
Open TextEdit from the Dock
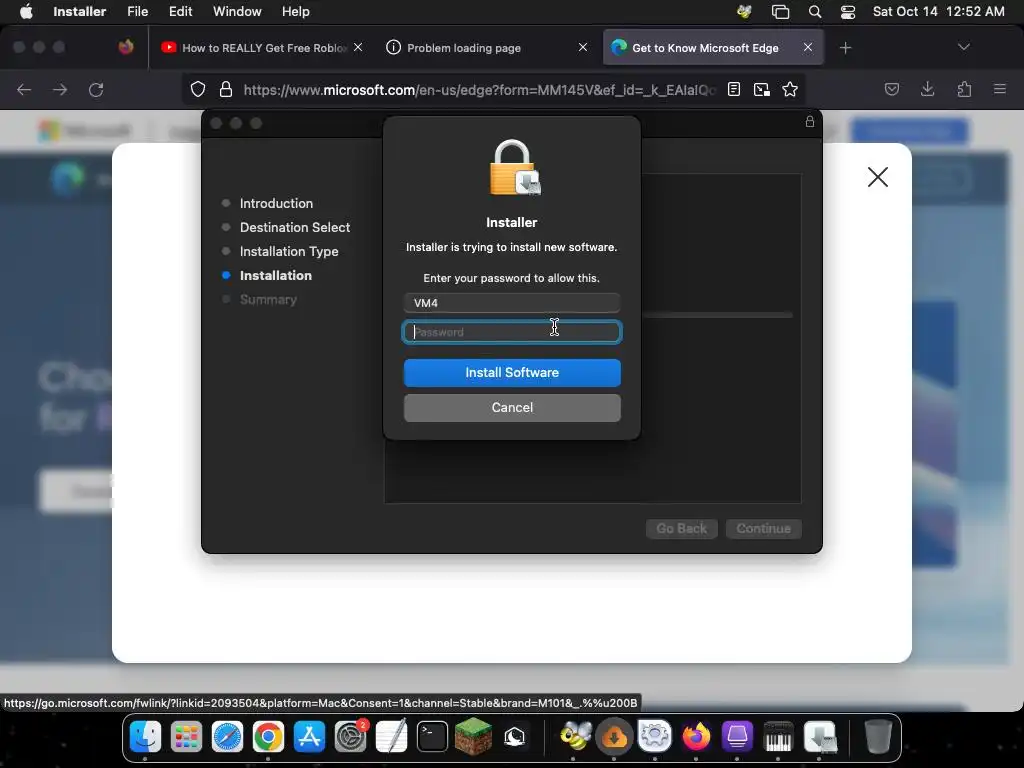click(392, 737)
